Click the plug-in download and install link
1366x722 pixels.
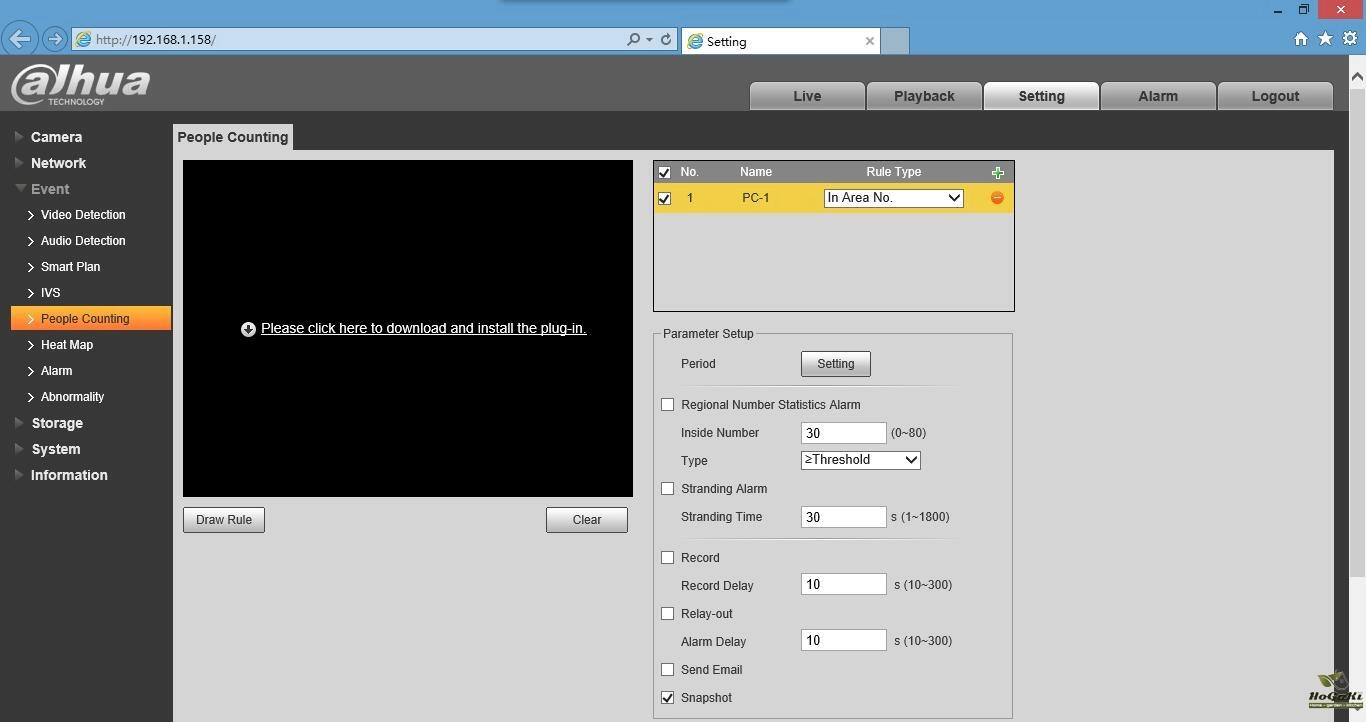(x=423, y=328)
